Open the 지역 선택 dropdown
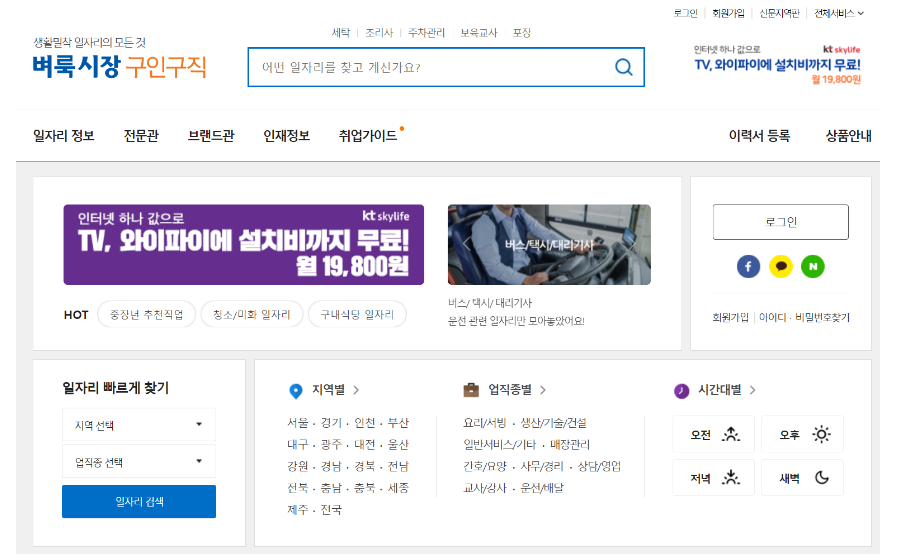The width and height of the screenshot is (907, 560). click(x=139, y=425)
